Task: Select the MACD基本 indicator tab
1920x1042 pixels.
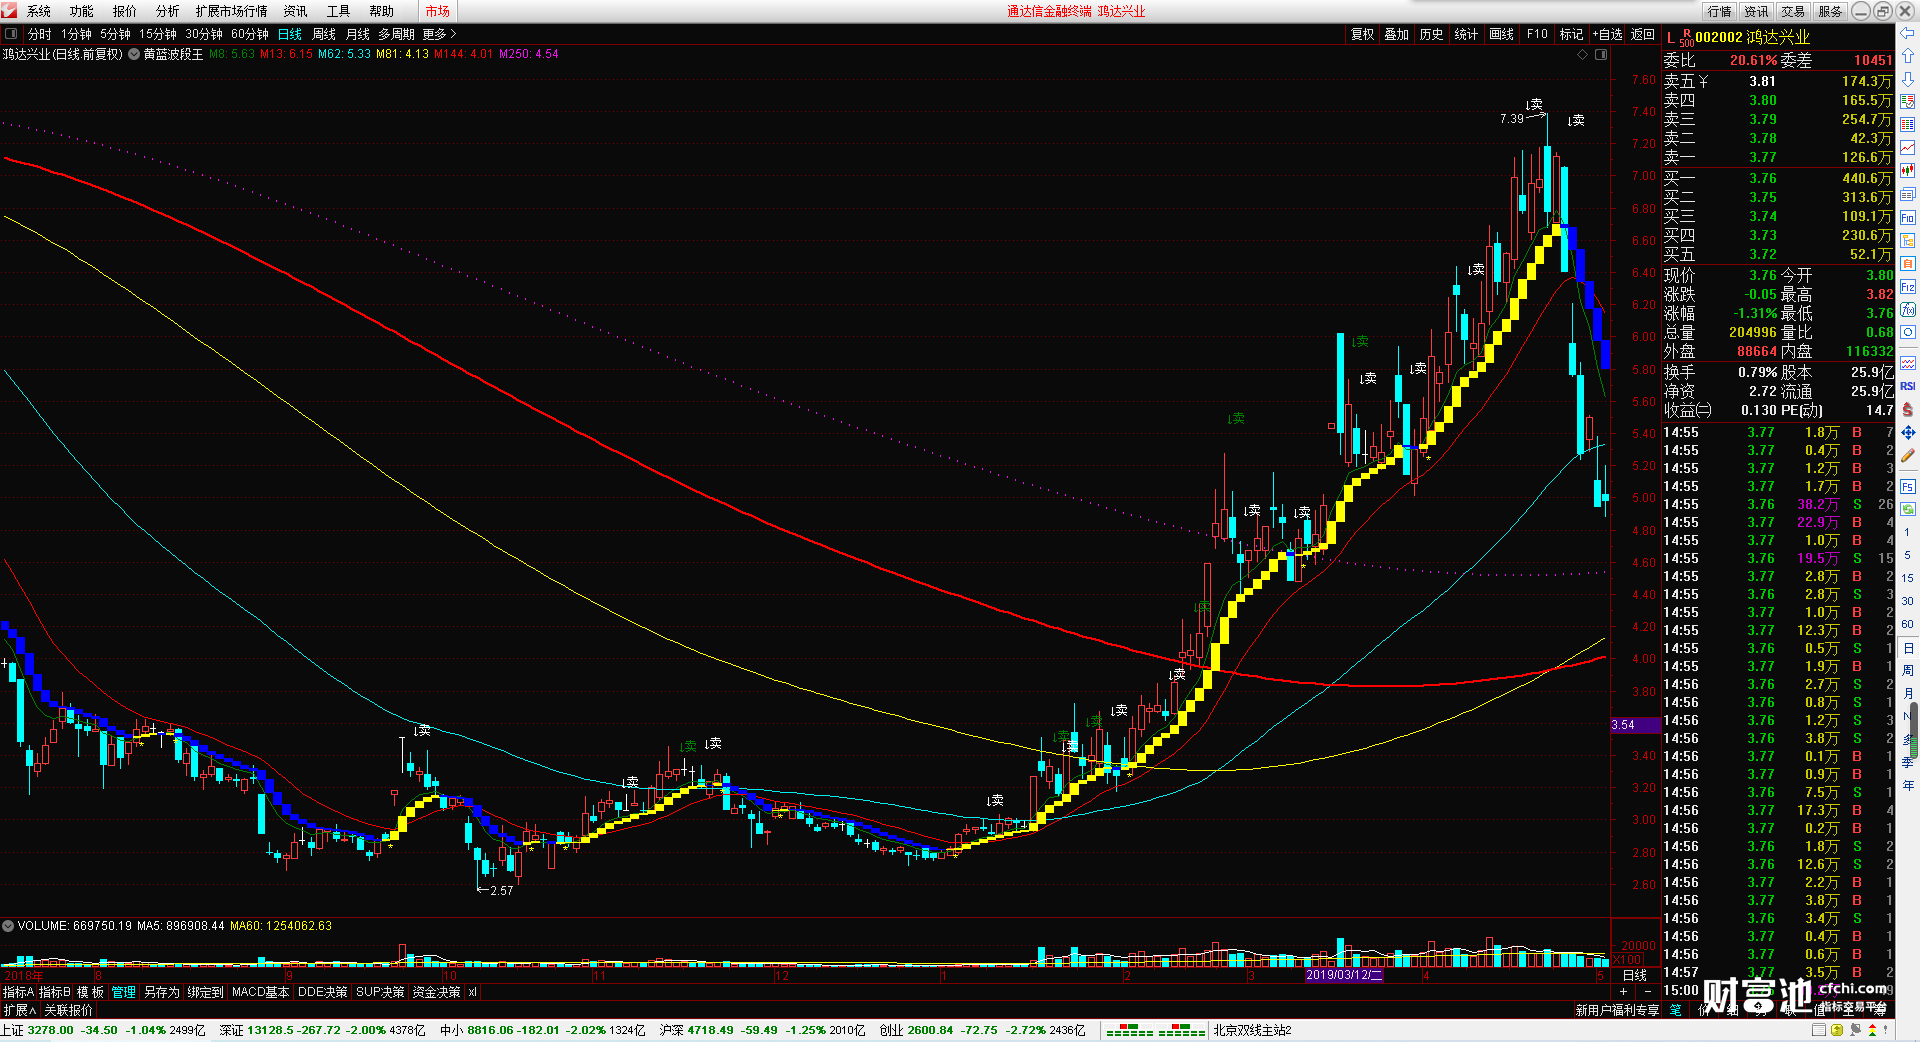Action: pyautogui.click(x=261, y=992)
